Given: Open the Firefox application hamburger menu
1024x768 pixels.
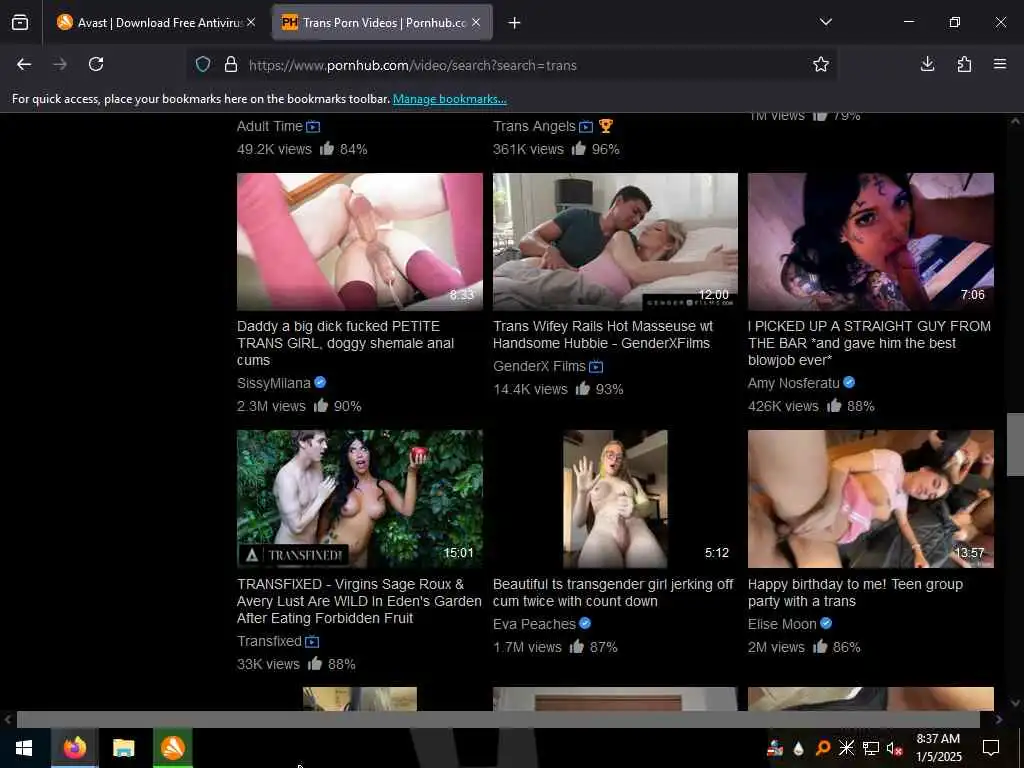Looking at the screenshot, I should coord(1000,64).
